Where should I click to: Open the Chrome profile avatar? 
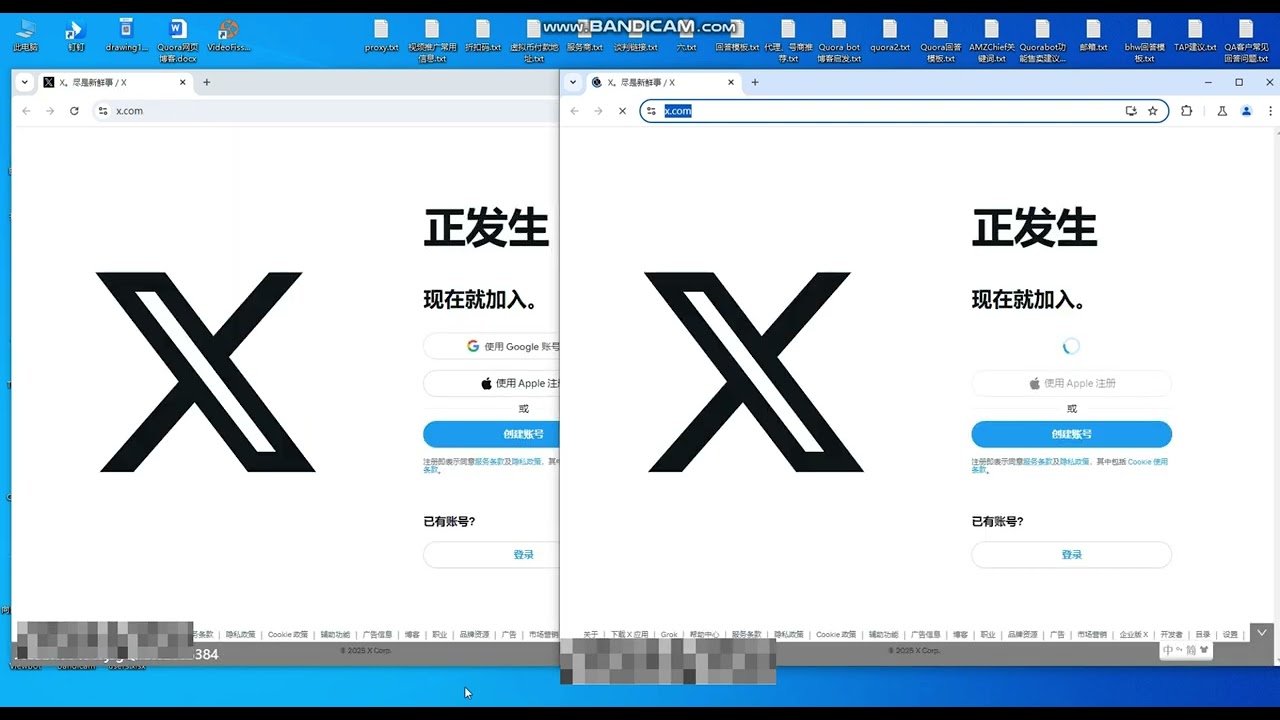coord(1246,111)
